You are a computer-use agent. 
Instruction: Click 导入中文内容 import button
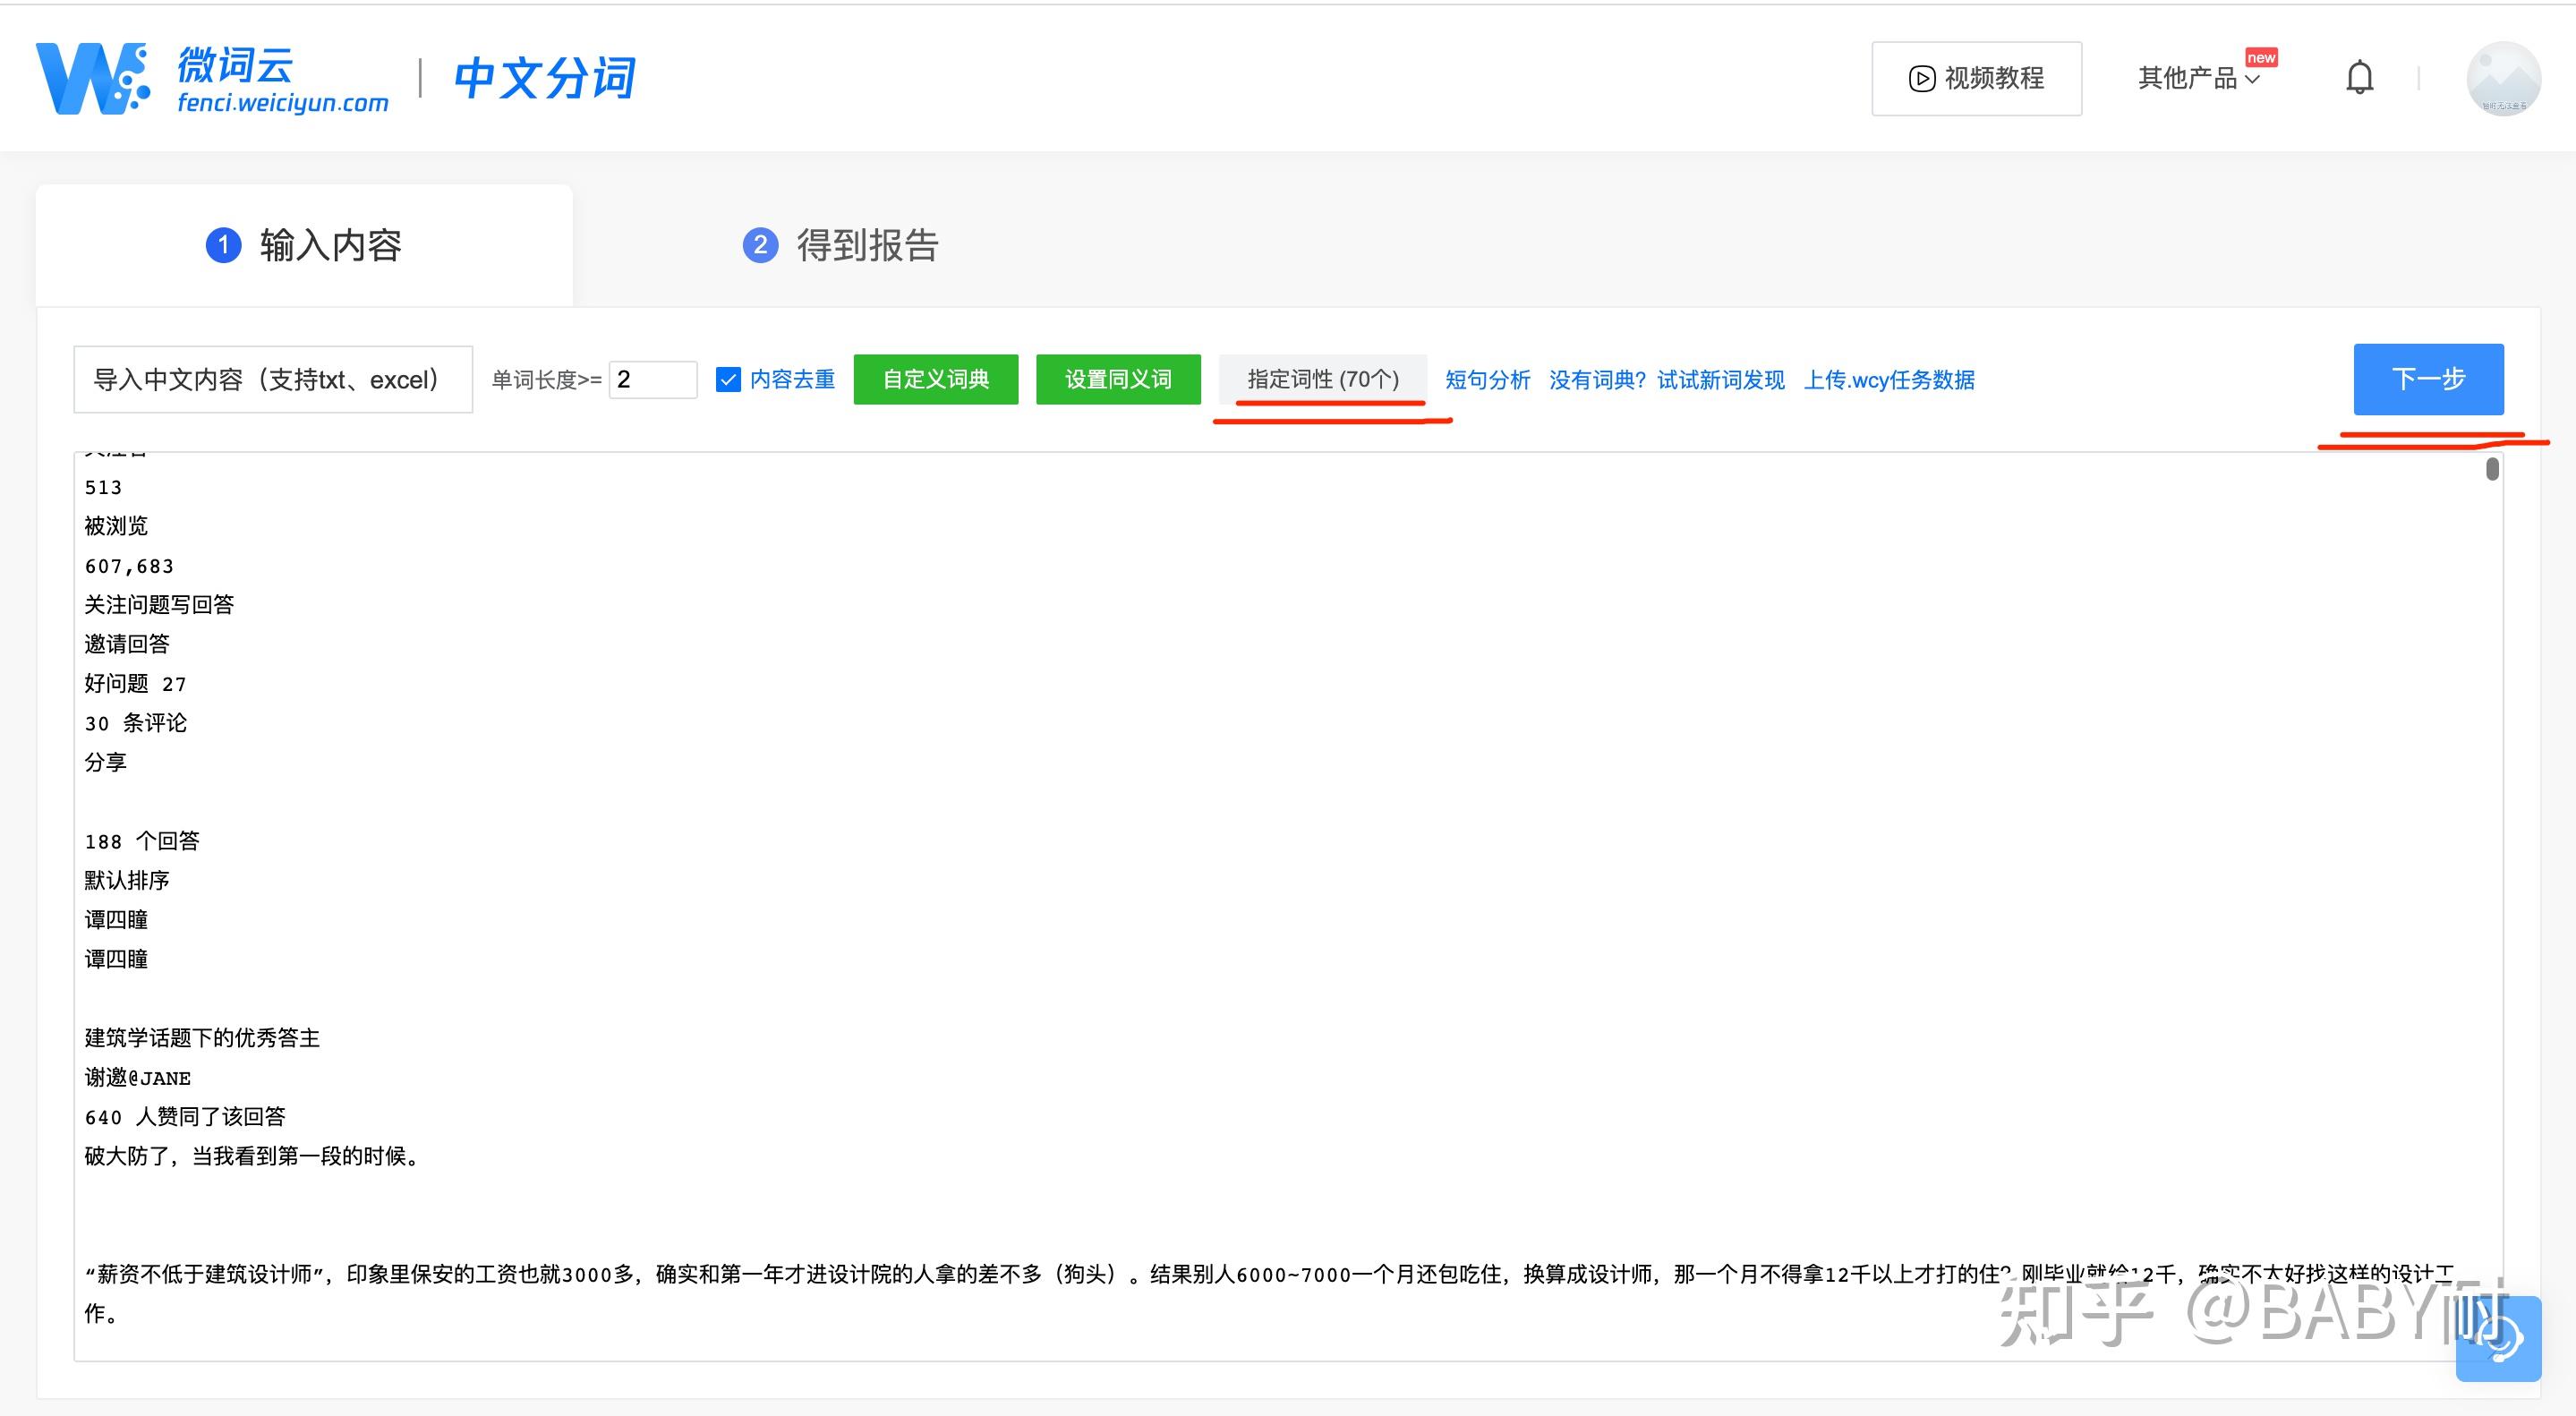pos(272,379)
